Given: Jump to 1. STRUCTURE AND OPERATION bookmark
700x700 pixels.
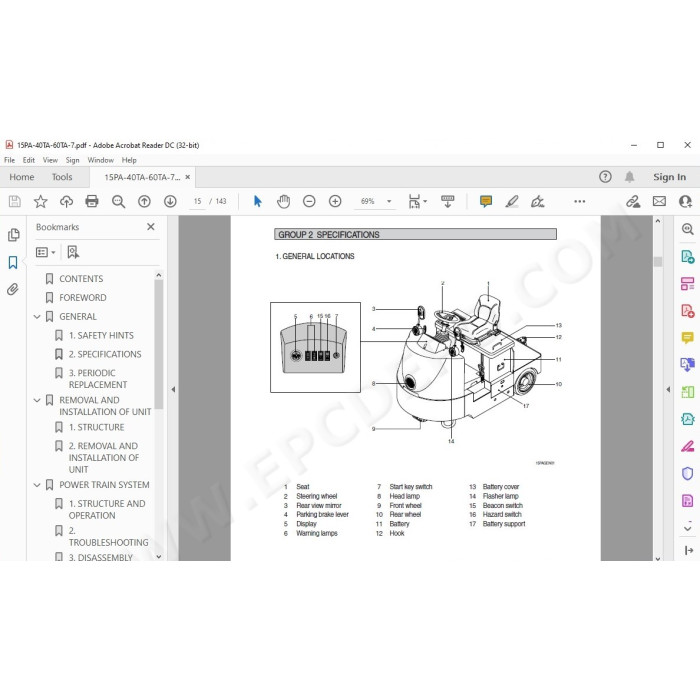Looking at the screenshot, I should (107, 509).
